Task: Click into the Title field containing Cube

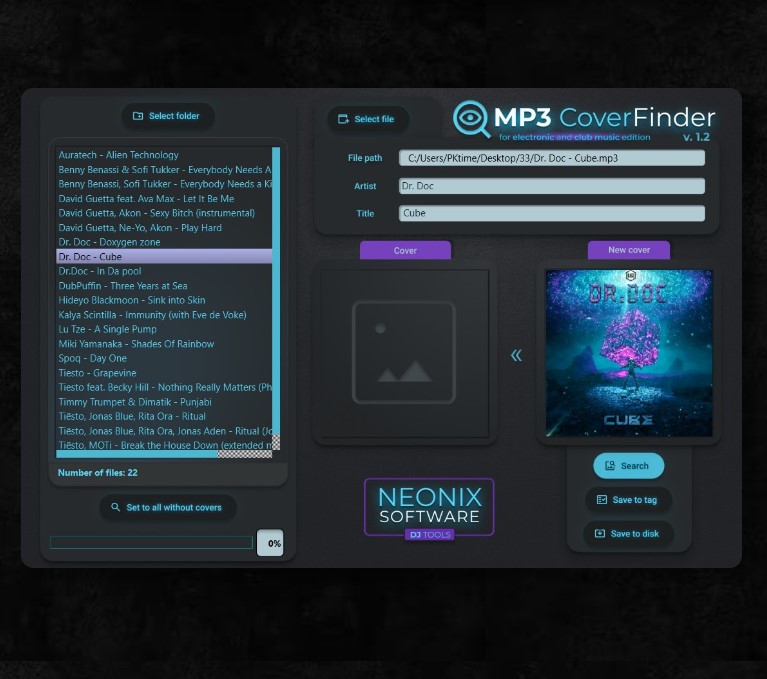Action: [x=552, y=213]
